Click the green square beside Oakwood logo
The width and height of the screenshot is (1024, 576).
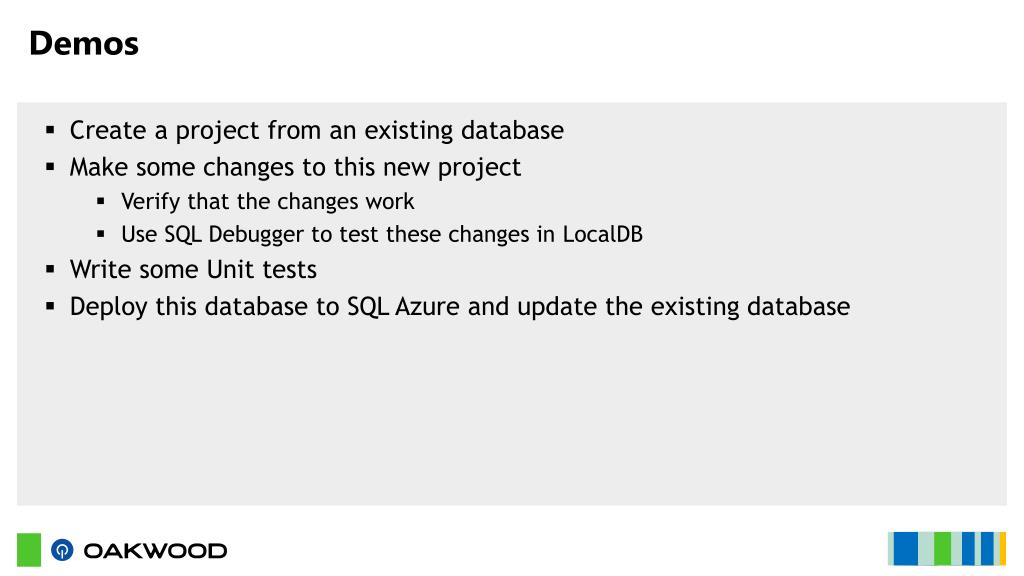29,550
